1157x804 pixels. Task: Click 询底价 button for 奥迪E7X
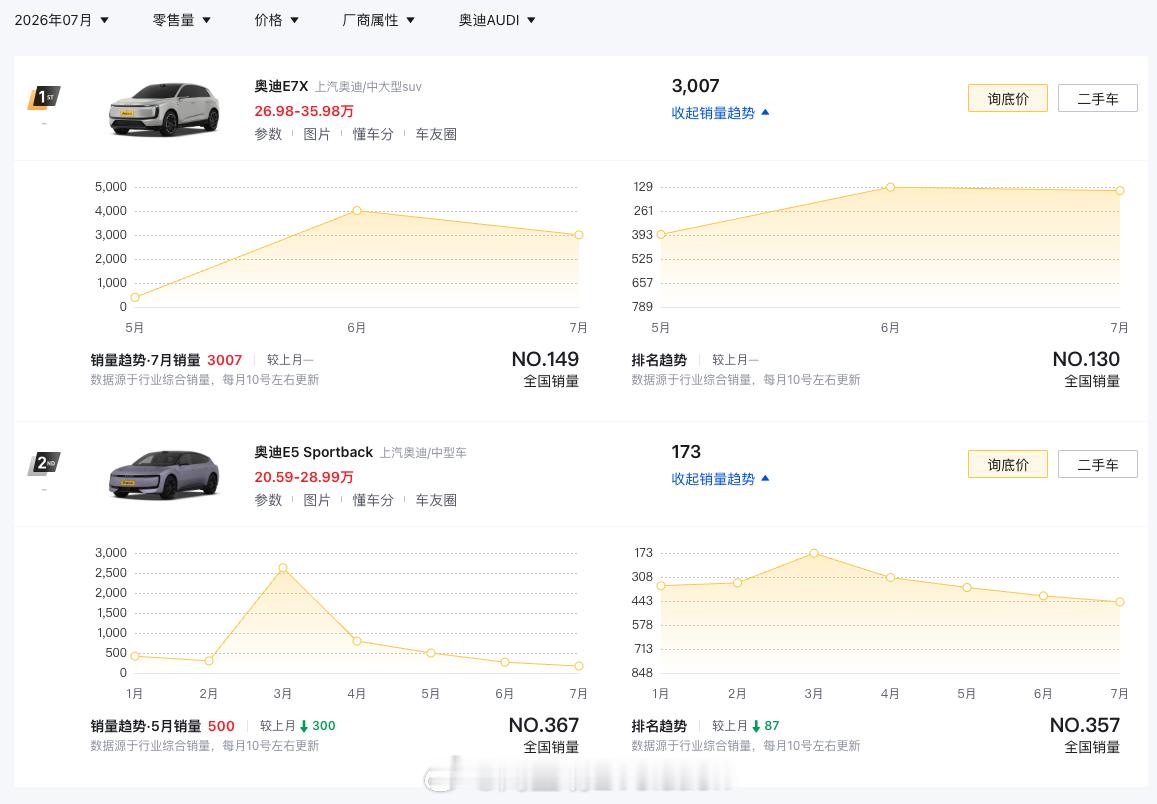[1007, 98]
